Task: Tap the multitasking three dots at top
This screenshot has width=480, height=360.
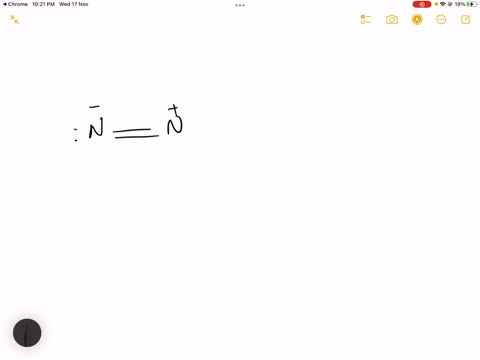Action: [x=240, y=5]
